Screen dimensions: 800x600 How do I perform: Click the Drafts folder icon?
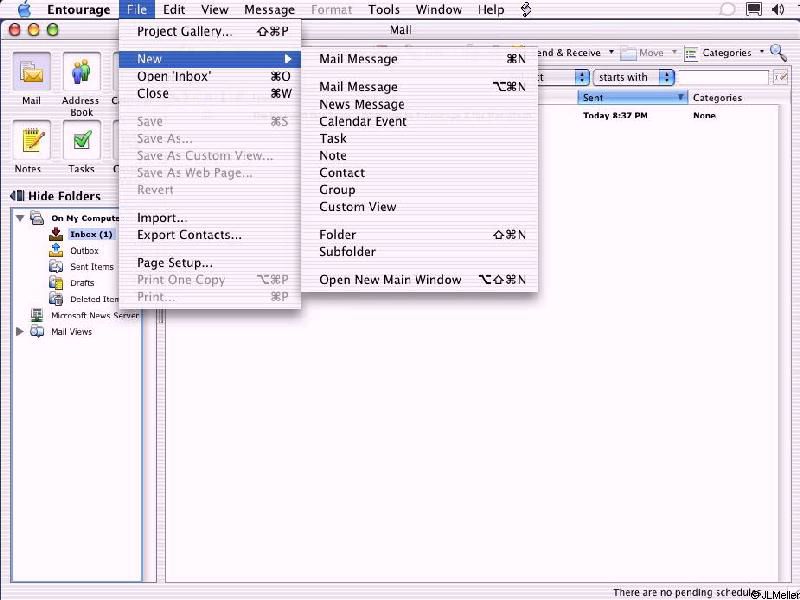(56, 282)
